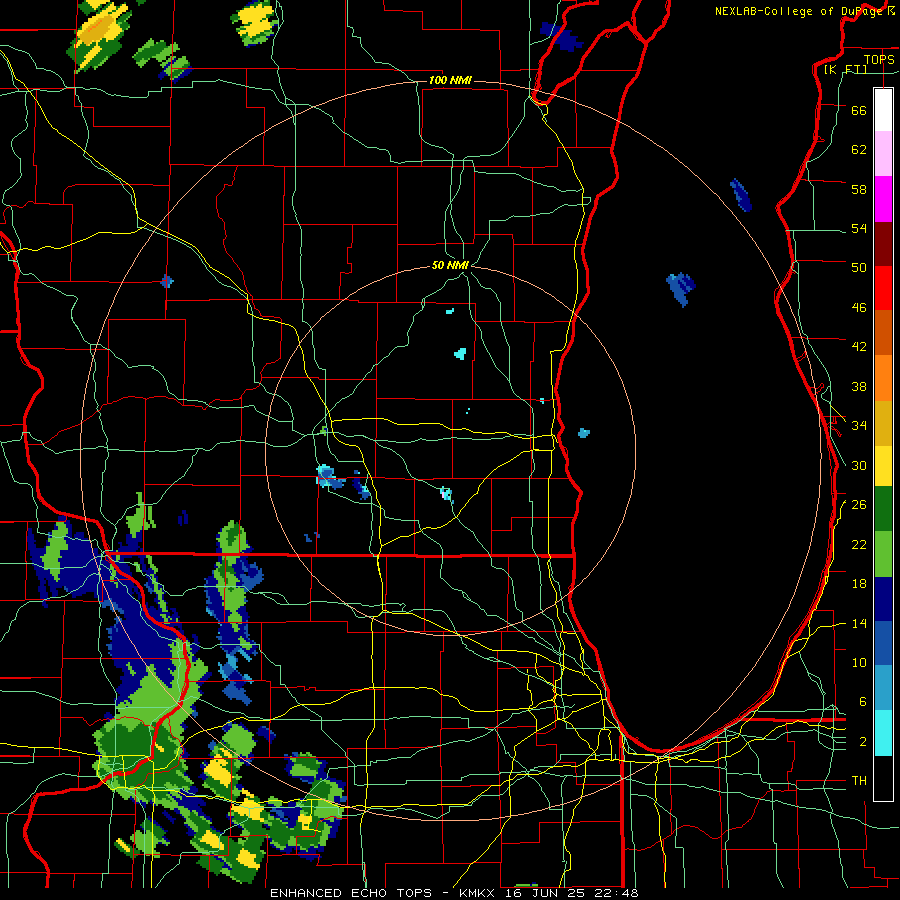Click the 'NEXLAB-College of DuPage' credit text
Screen dimensions: 900x900
[x=798, y=11]
